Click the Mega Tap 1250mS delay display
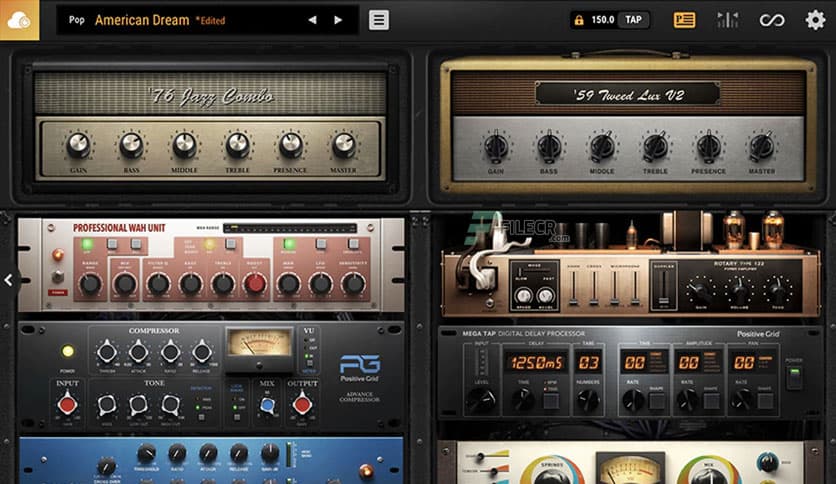This screenshot has height=484, width=836. pos(537,363)
